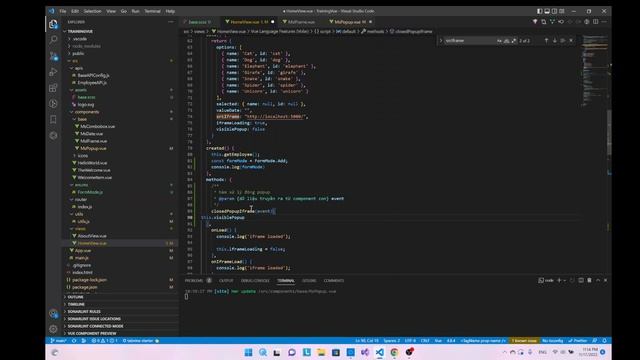Screen dimensions: 640x360
Task: Toggle Use Regular Expression in find widget
Action: (x=514, y=41)
